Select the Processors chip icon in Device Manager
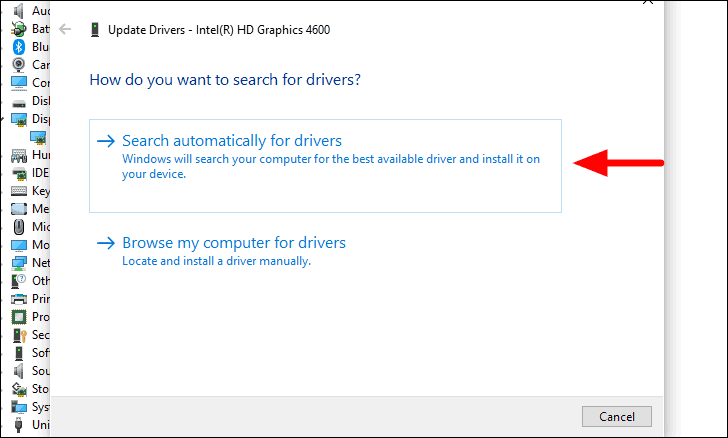Viewport: 728px width, 438px height. pos(19,317)
